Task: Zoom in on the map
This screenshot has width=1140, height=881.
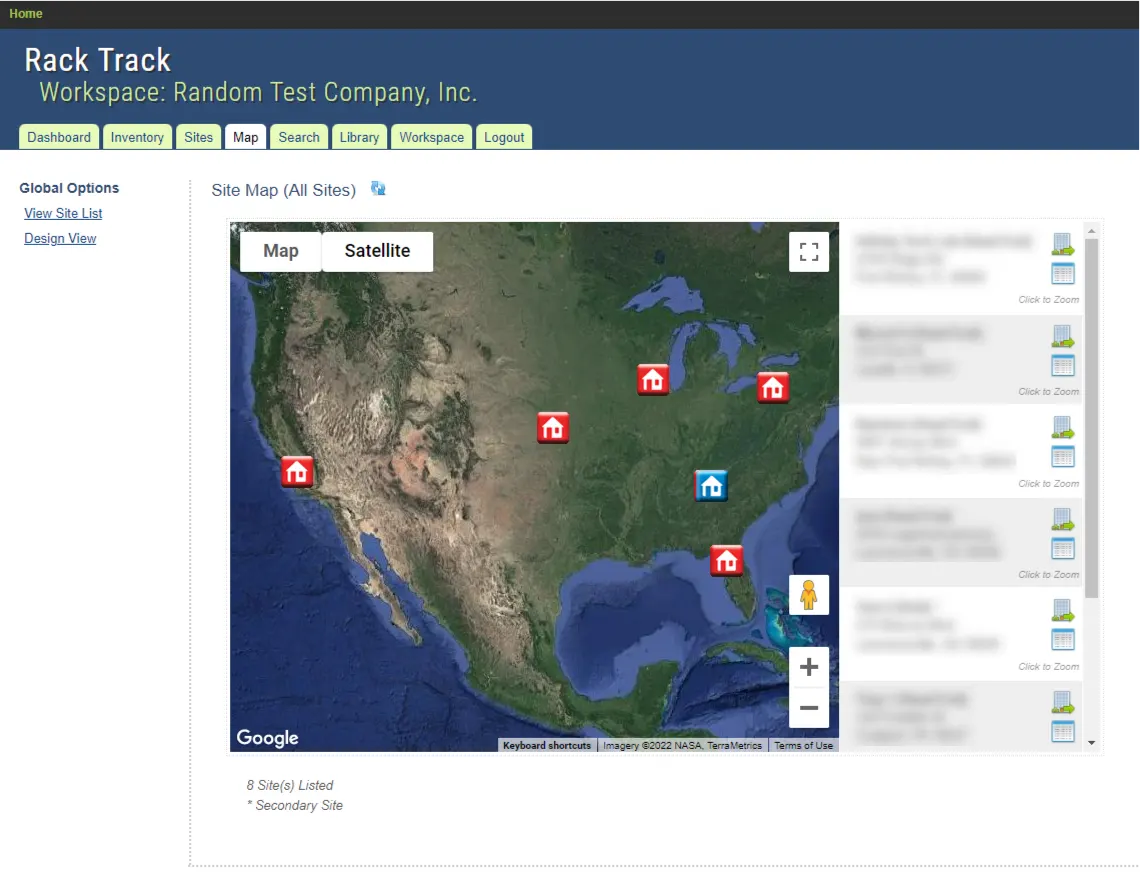Action: (809, 667)
